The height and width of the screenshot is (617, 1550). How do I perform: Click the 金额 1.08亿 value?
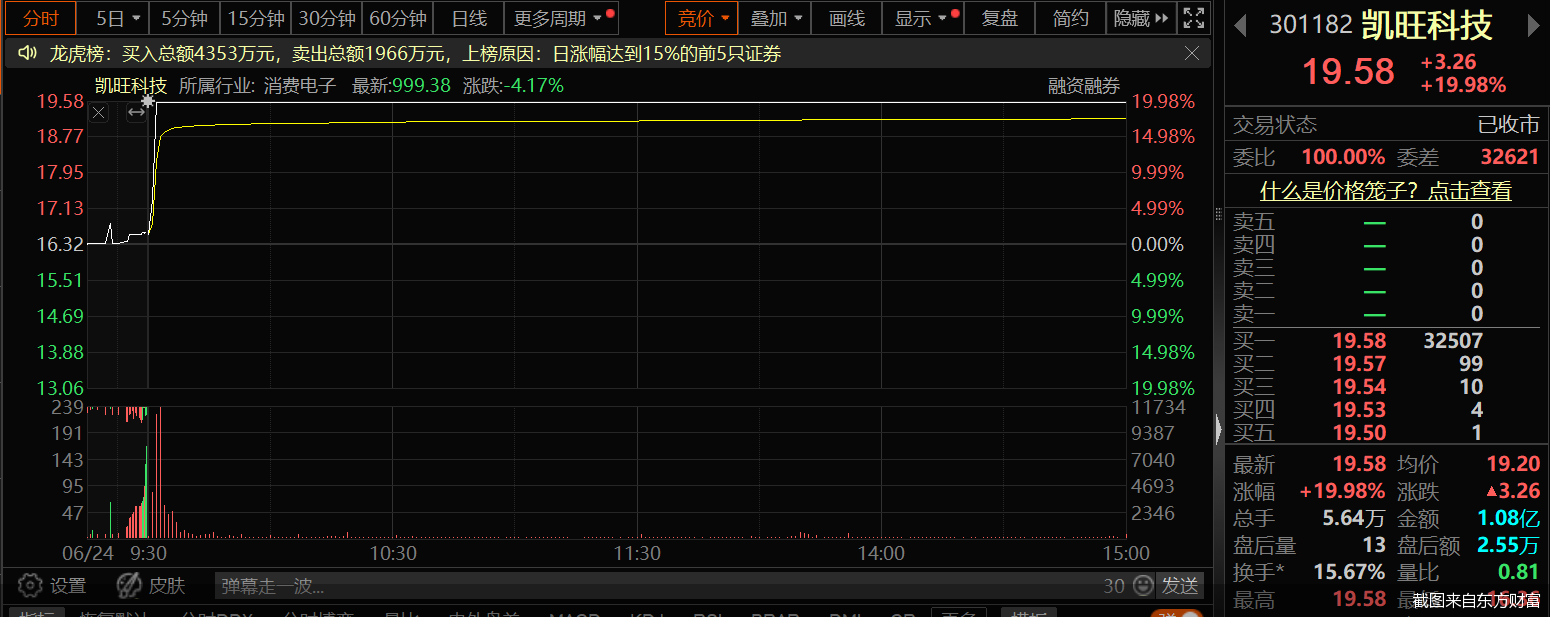tap(1509, 518)
